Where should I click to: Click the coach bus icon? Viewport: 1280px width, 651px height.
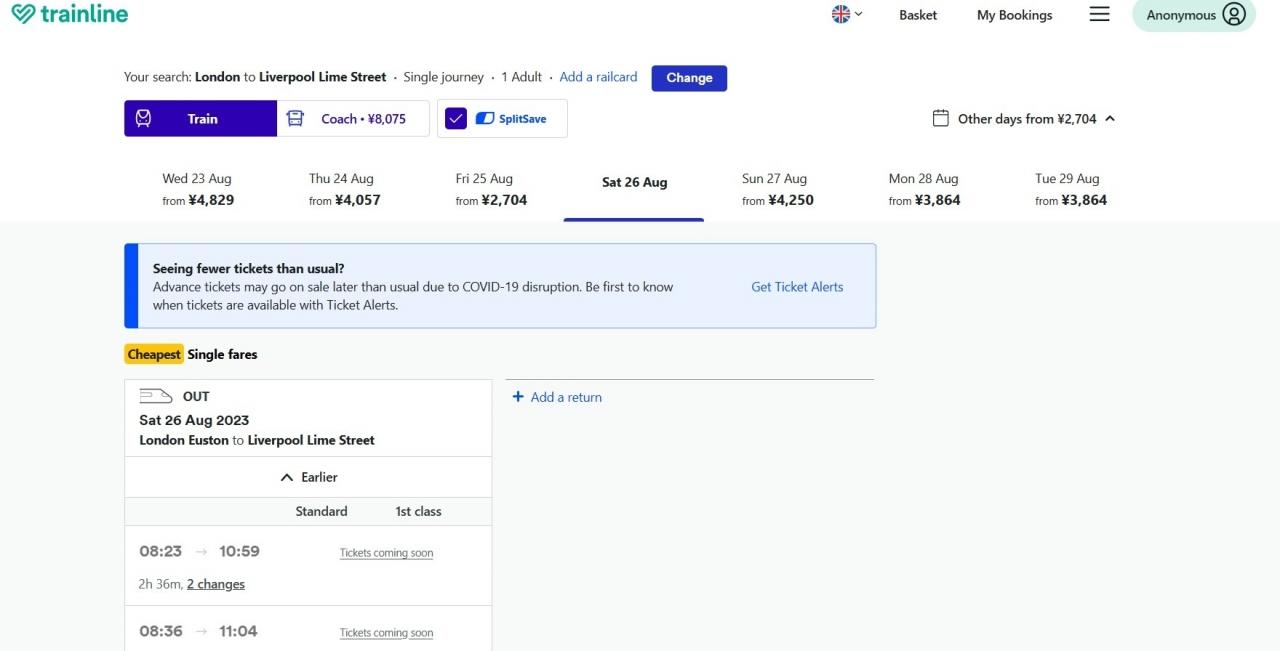click(295, 118)
